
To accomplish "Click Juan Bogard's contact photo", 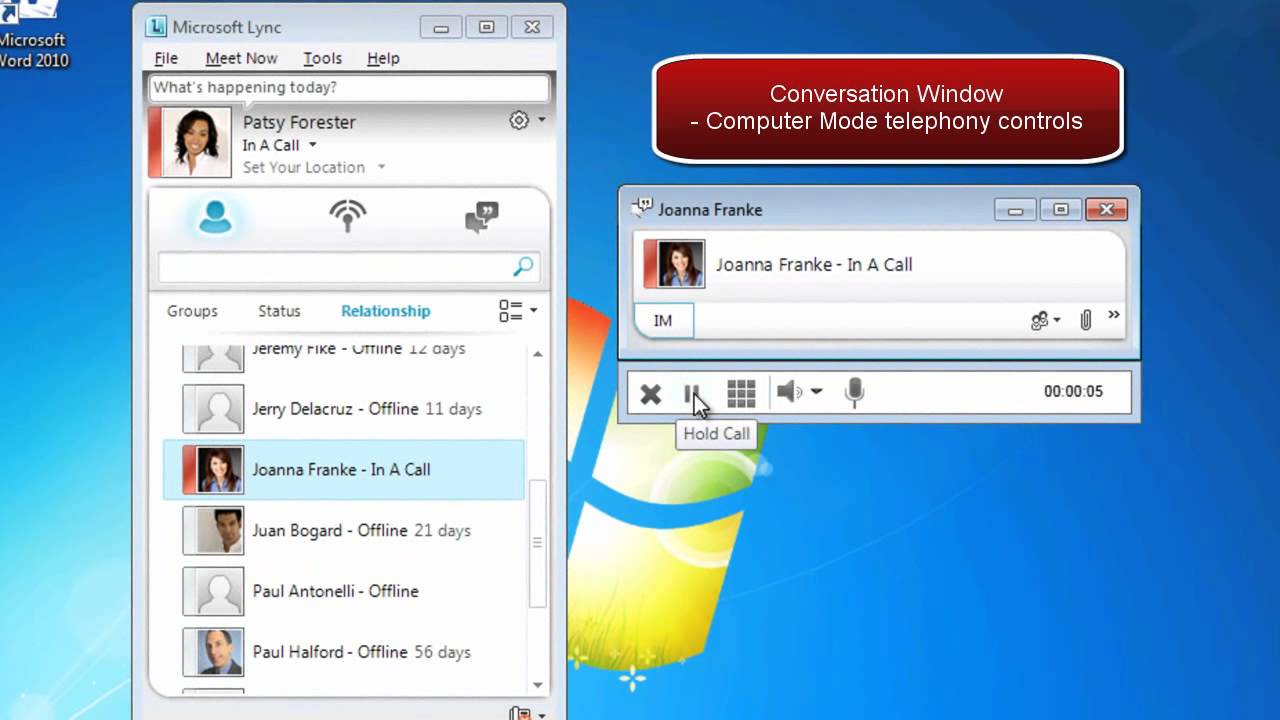I will 213,531.
